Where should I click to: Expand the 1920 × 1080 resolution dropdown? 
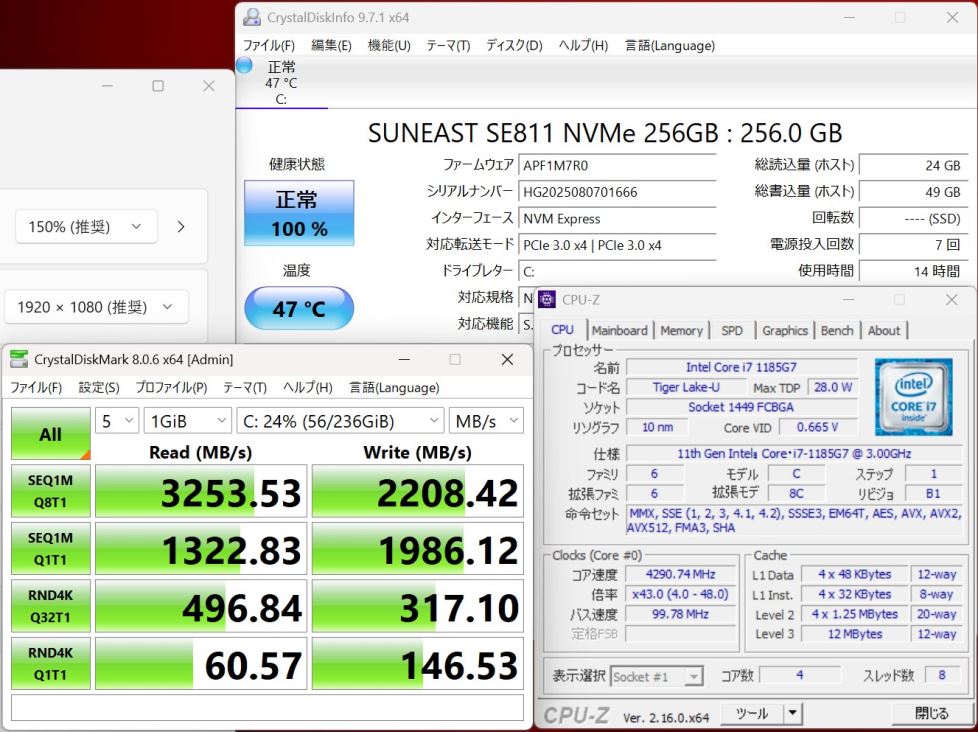click(95, 307)
